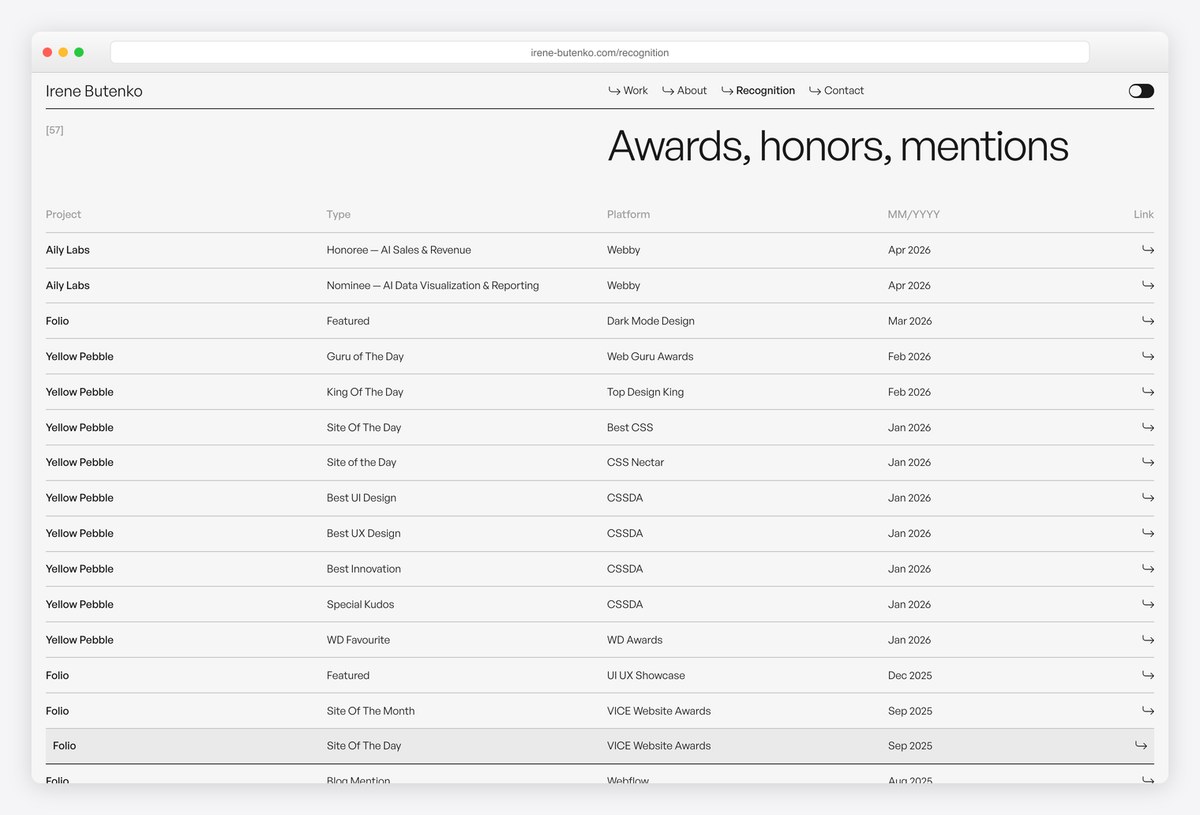
Task: Click the red close window button
Action: pyautogui.click(x=47, y=52)
